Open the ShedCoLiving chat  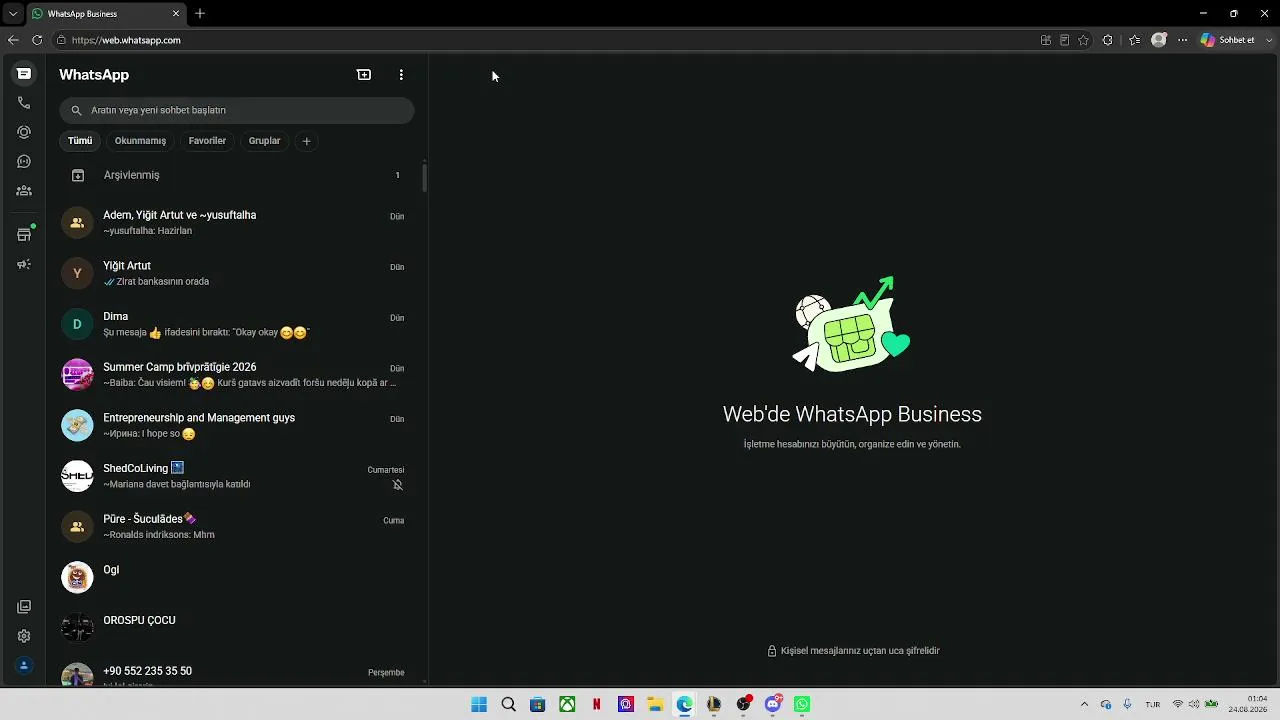(x=236, y=476)
